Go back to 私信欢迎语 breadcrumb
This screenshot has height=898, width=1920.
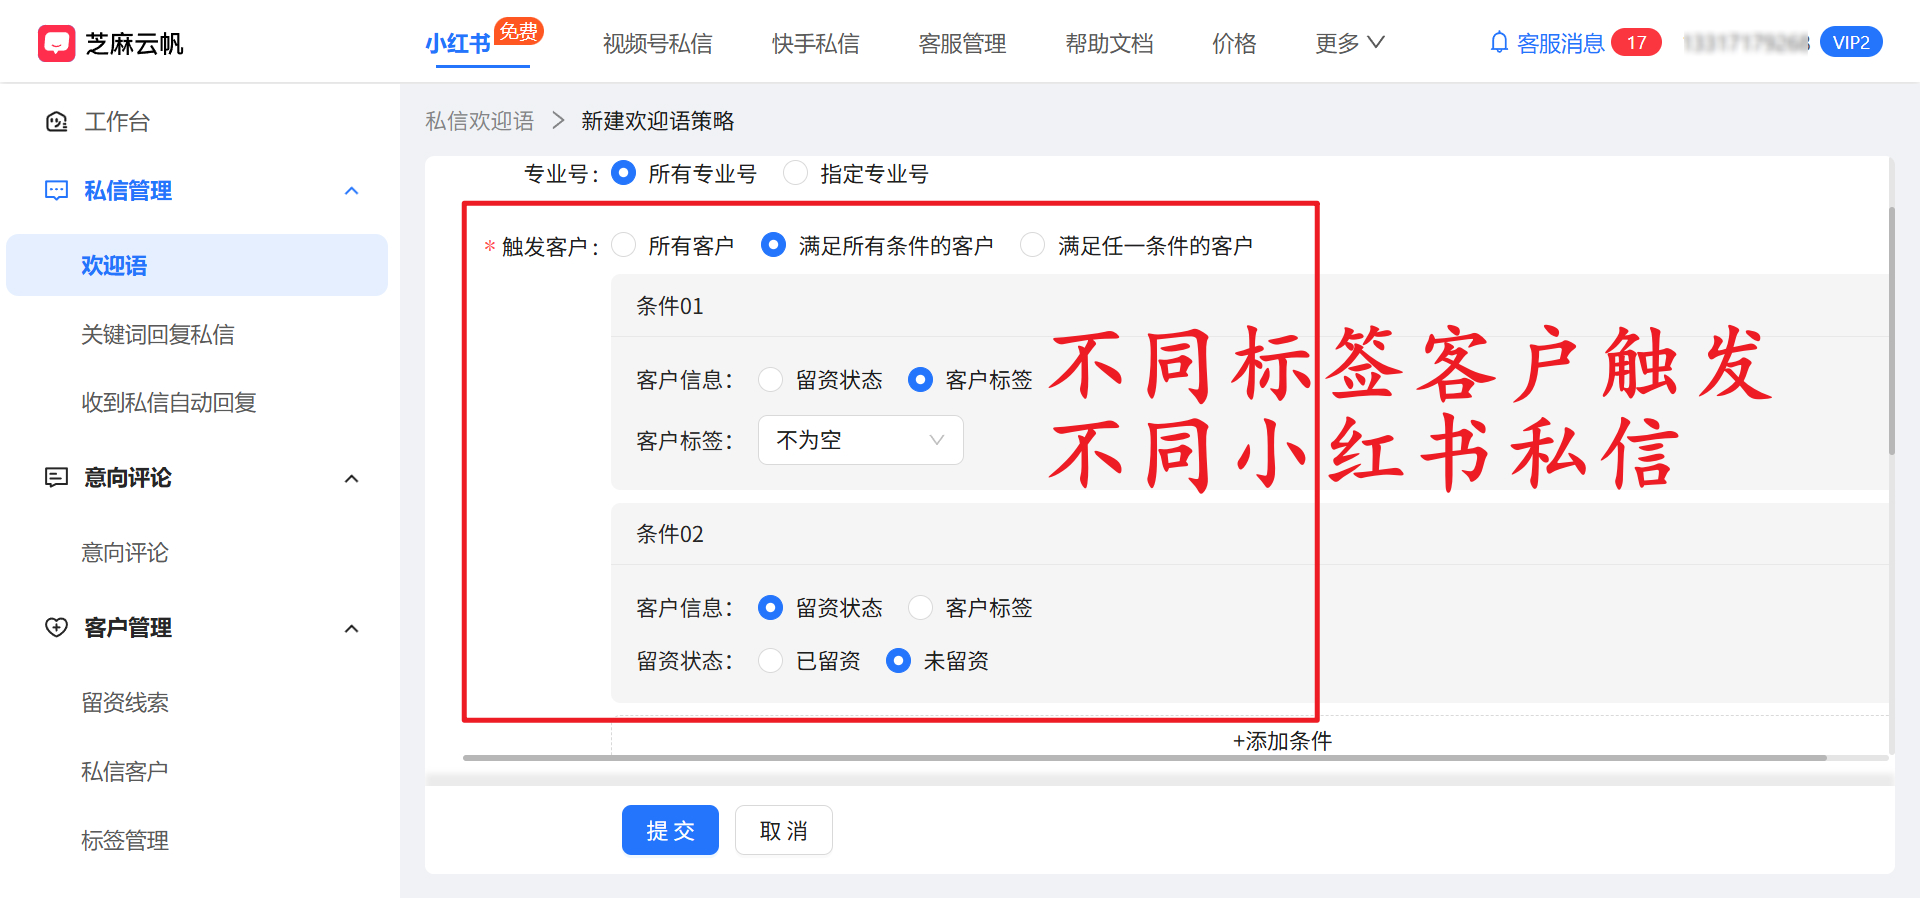480,121
